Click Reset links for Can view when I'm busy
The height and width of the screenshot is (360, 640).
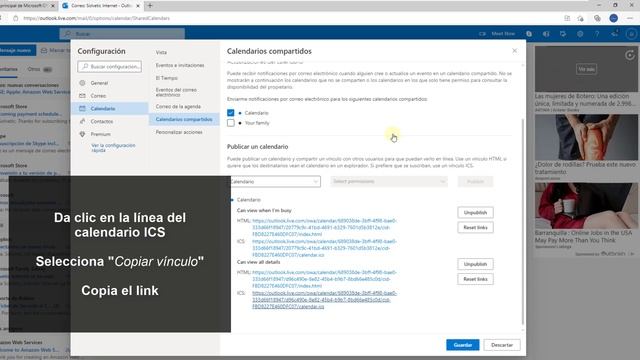point(475,227)
